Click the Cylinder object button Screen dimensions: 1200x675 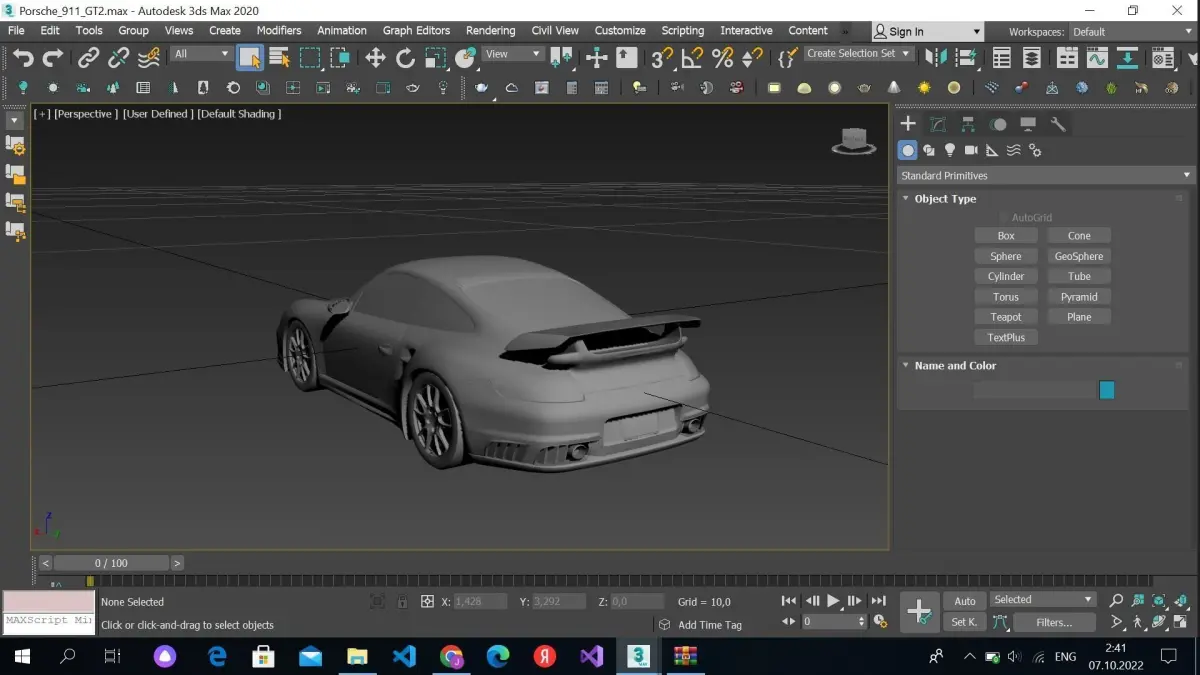(x=1006, y=276)
